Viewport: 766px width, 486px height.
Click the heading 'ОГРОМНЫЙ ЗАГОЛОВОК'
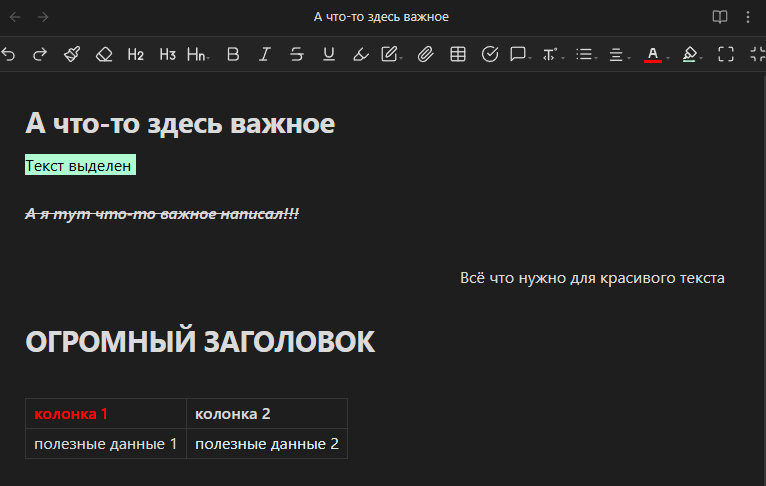[x=200, y=341]
